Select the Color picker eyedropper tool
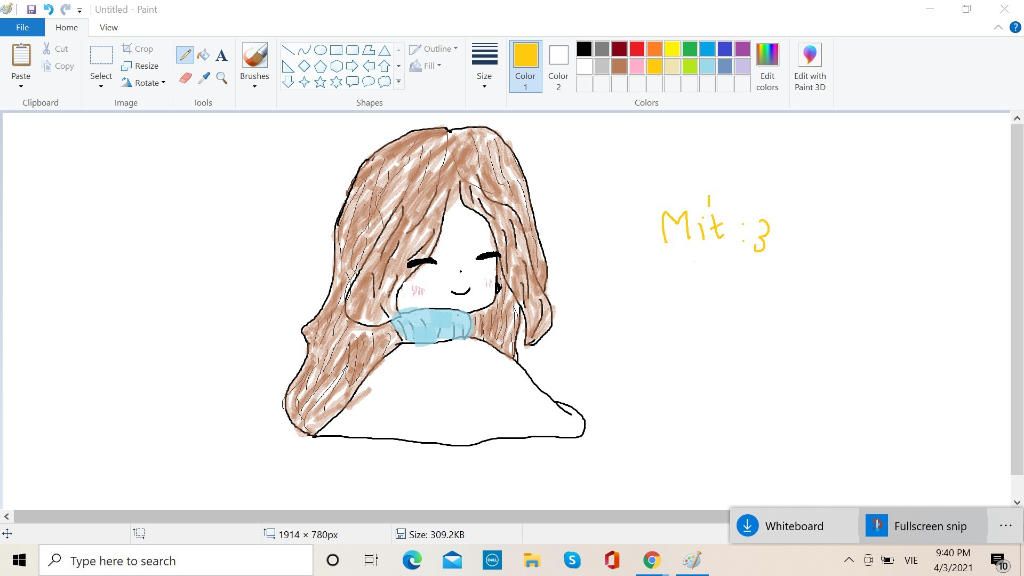This screenshot has height=576, width=1024. [204, 78]
